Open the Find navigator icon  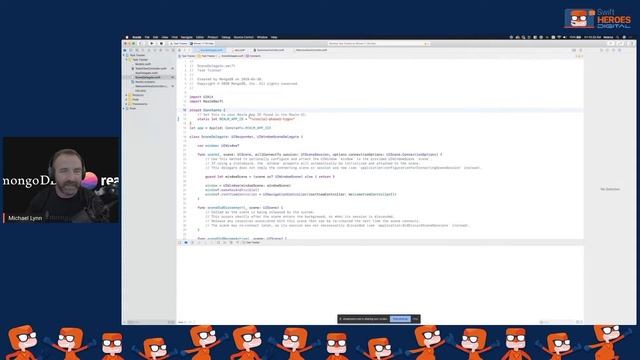coord(142,50)
